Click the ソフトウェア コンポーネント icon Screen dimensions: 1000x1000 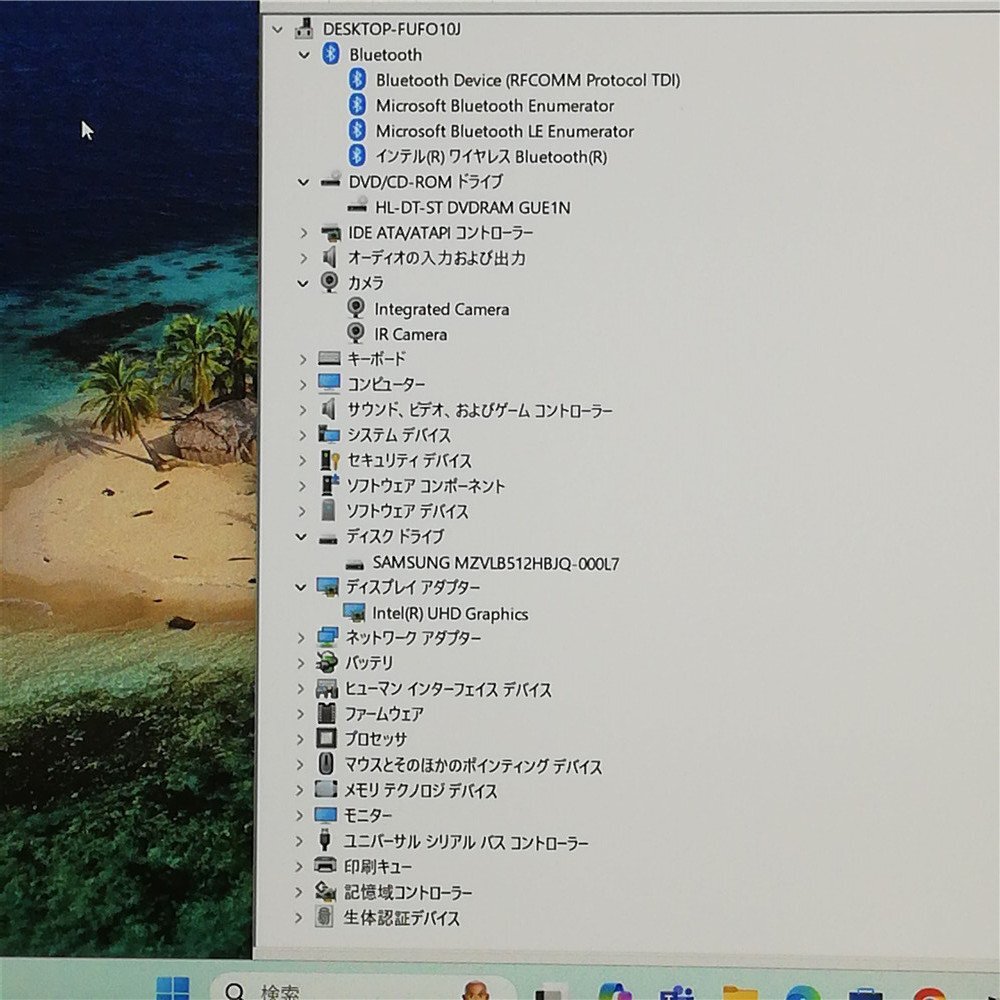(x=329, y=485)
